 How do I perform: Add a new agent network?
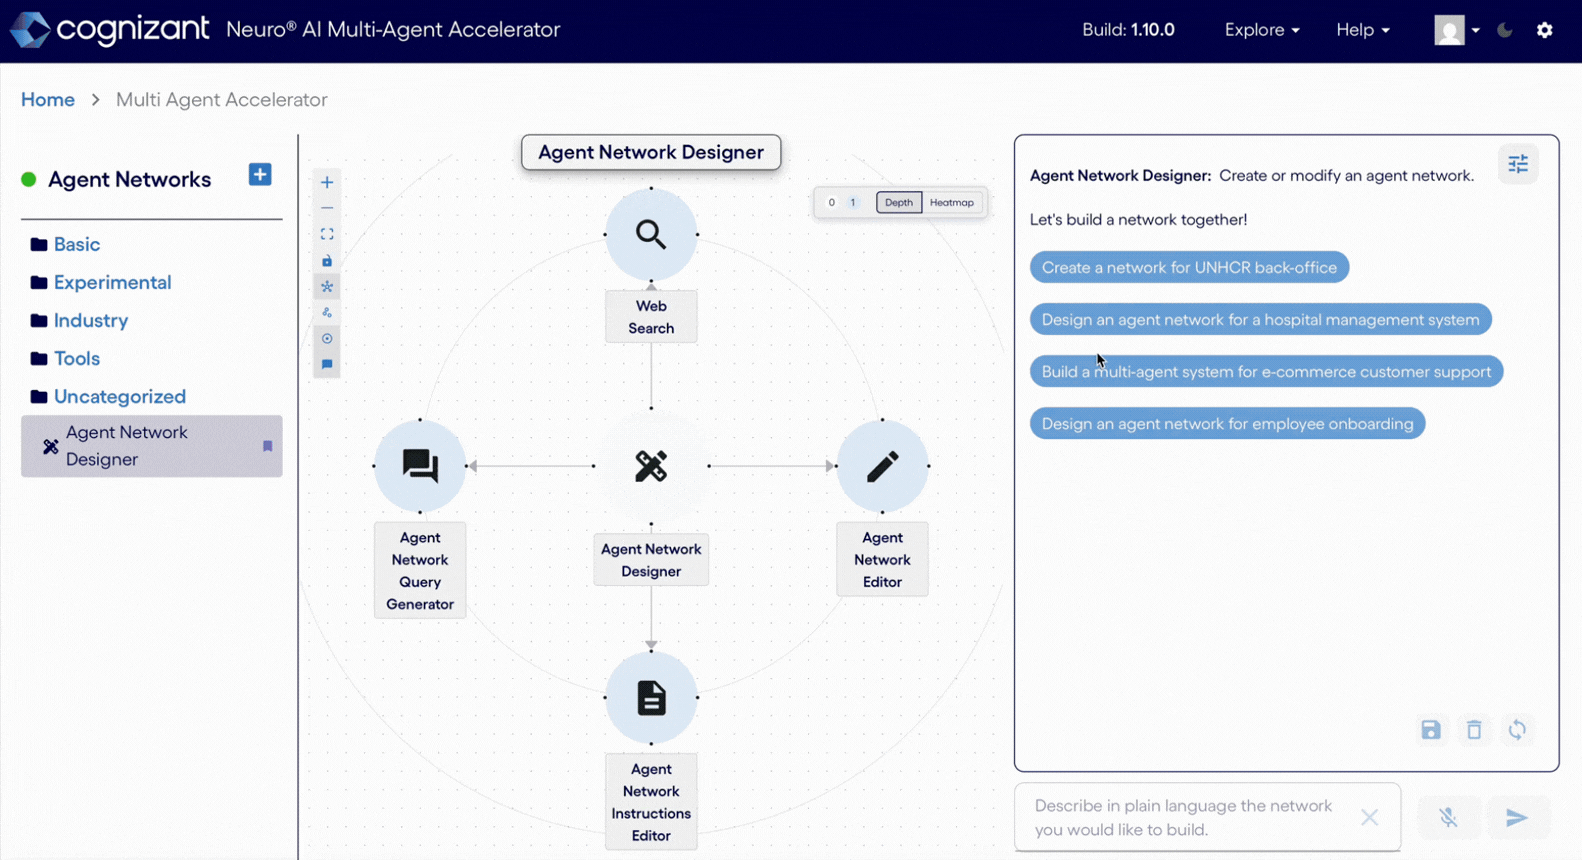click(260, 175)
